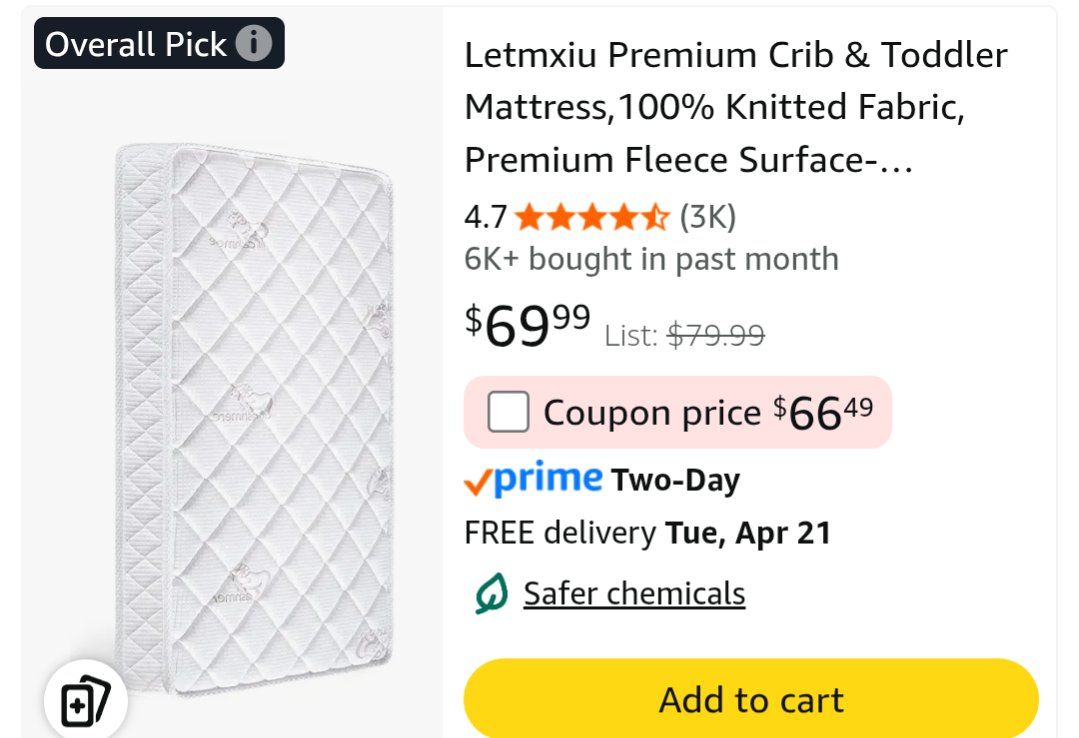Open the Letmxiu Premium Crib Mattress title
The width and height of the screenshot is (1079, 738).
[x=735, y=108]
